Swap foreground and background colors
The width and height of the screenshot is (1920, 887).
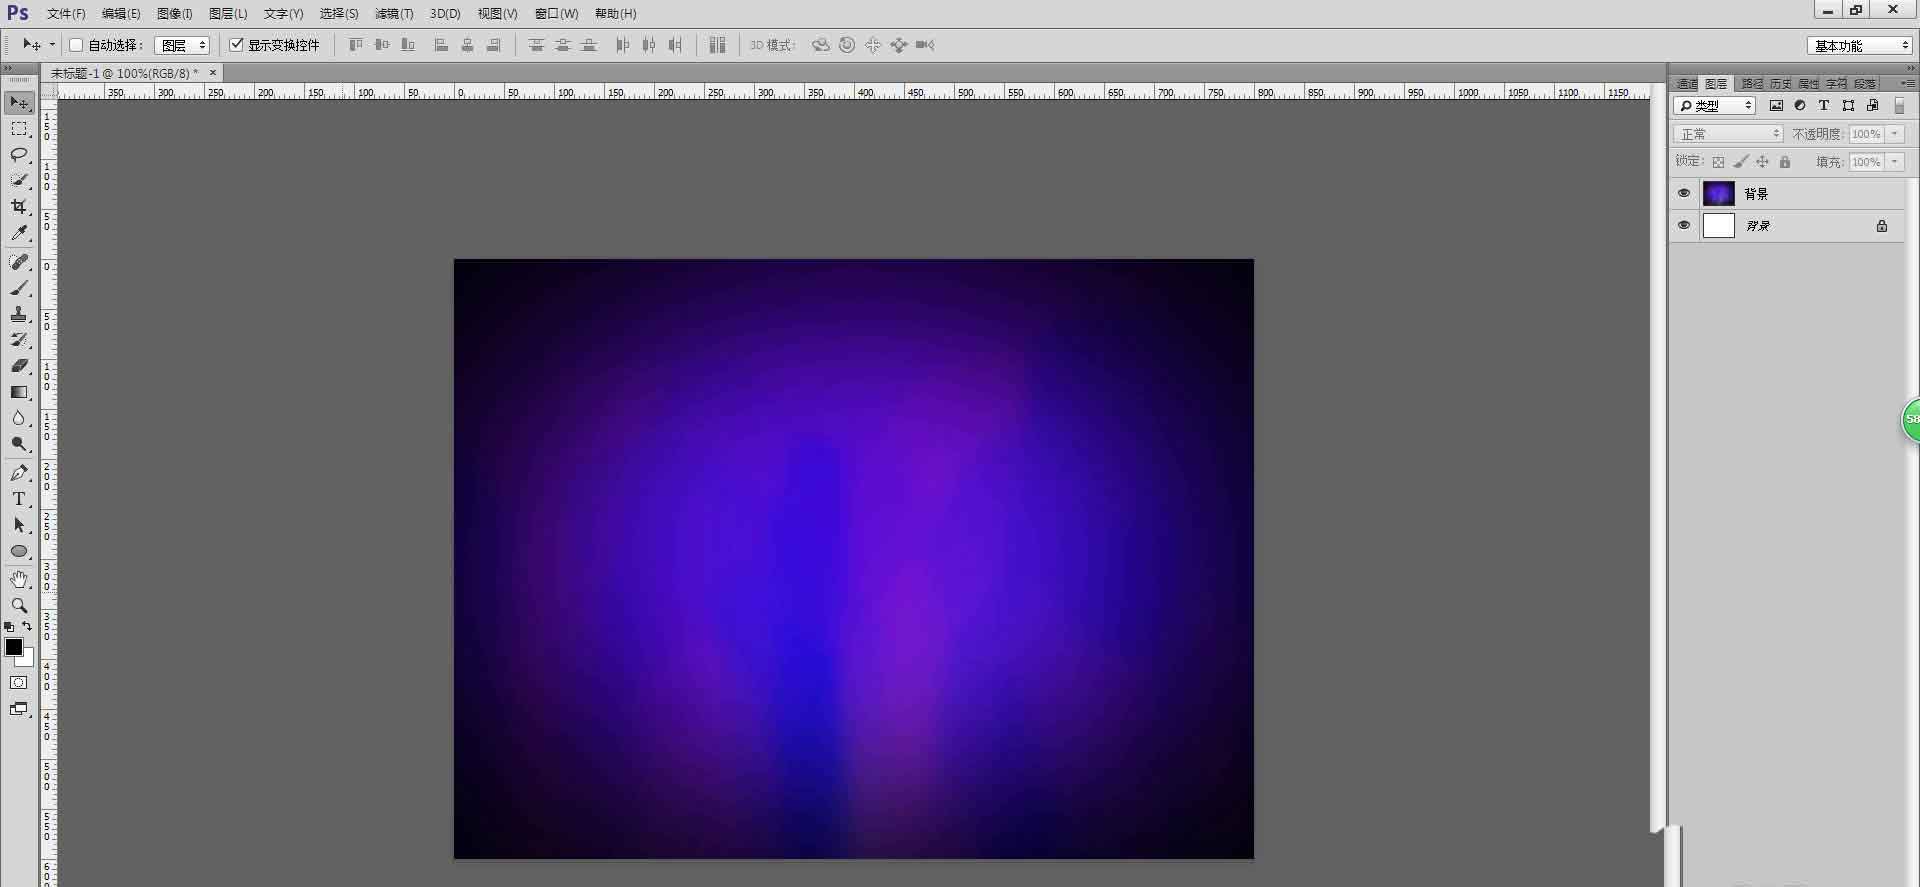[27, 627]
